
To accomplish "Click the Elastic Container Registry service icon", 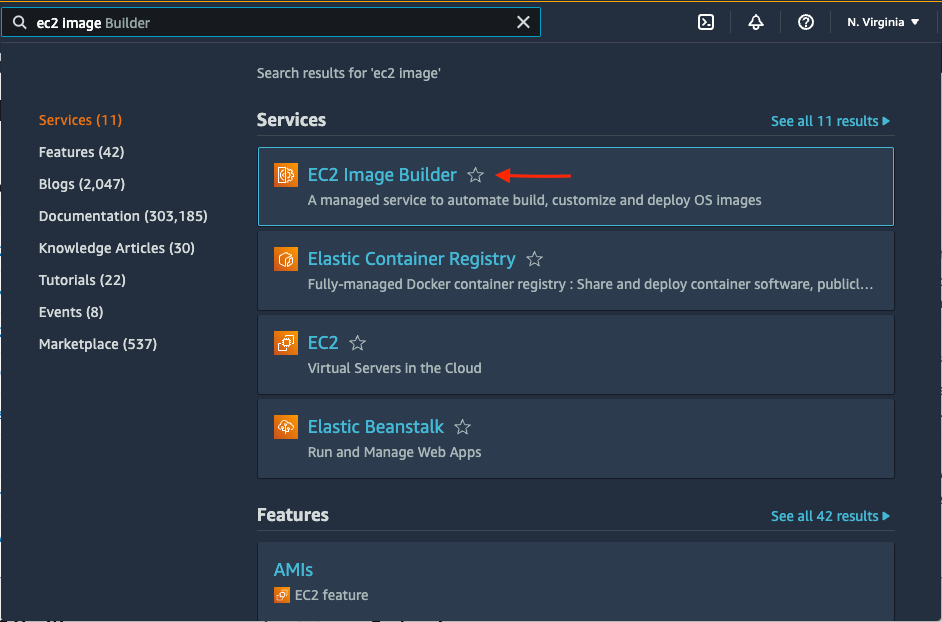I will [x=286, y=259].
